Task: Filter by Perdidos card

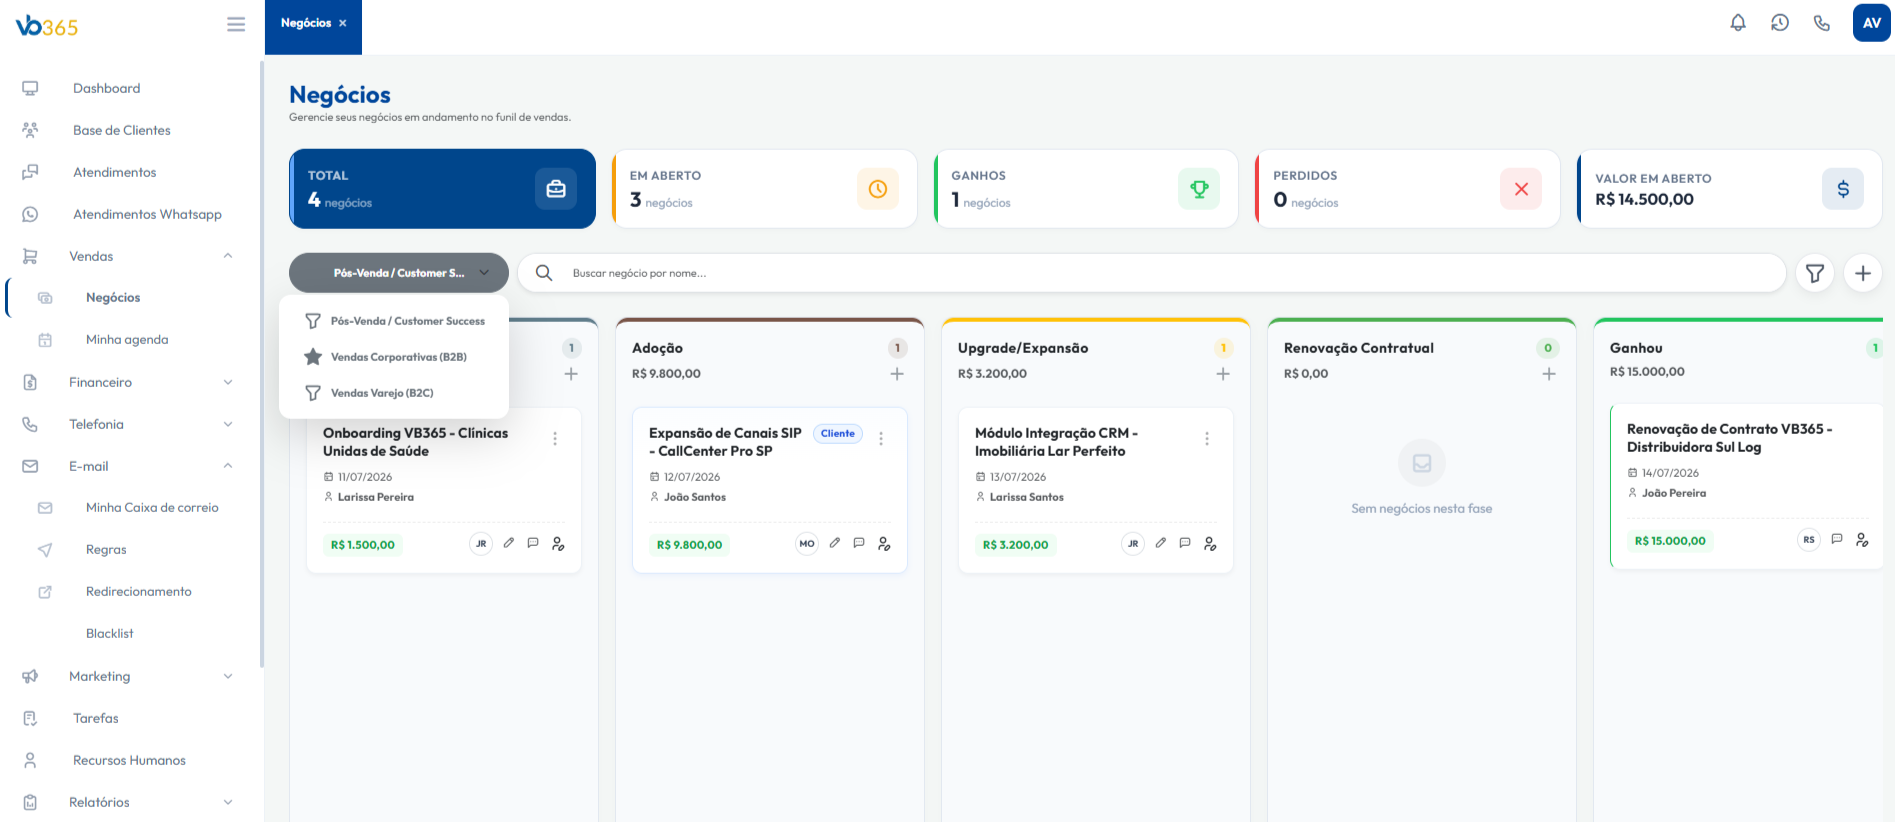Action: (1408, 189)
